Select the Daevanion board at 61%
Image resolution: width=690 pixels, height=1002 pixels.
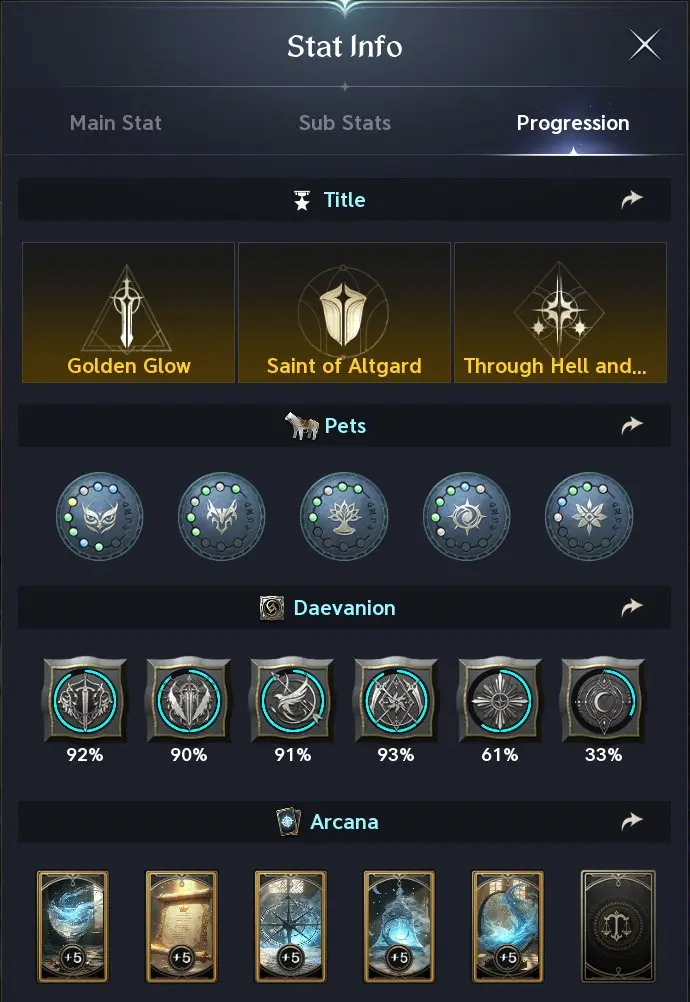point(499,702)
